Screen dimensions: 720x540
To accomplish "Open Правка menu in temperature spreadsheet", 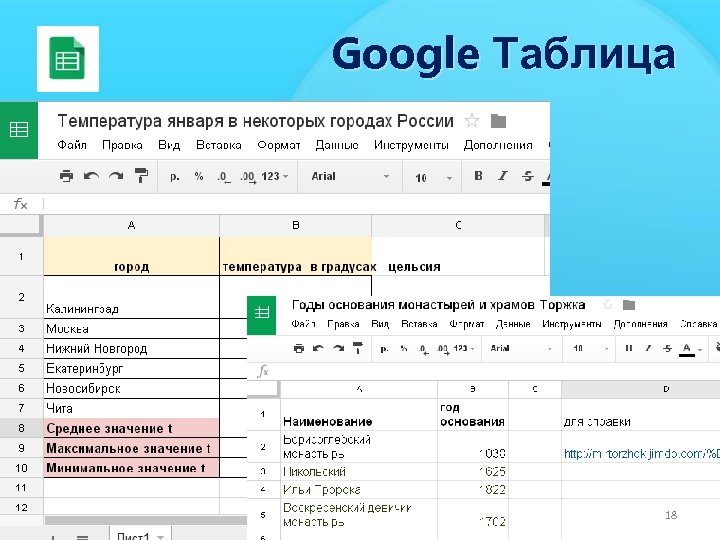I will click(122, 145).
